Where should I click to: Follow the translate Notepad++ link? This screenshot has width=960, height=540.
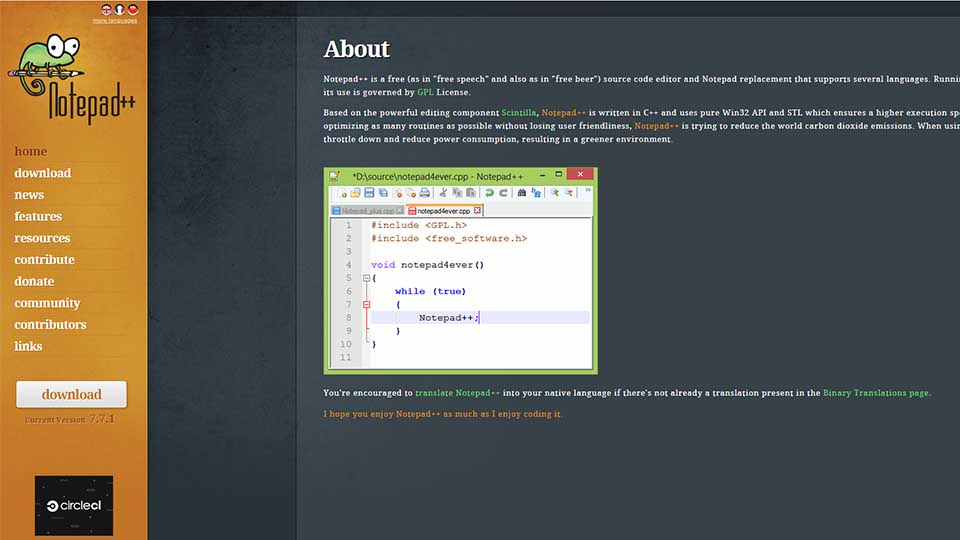point(457,393)
